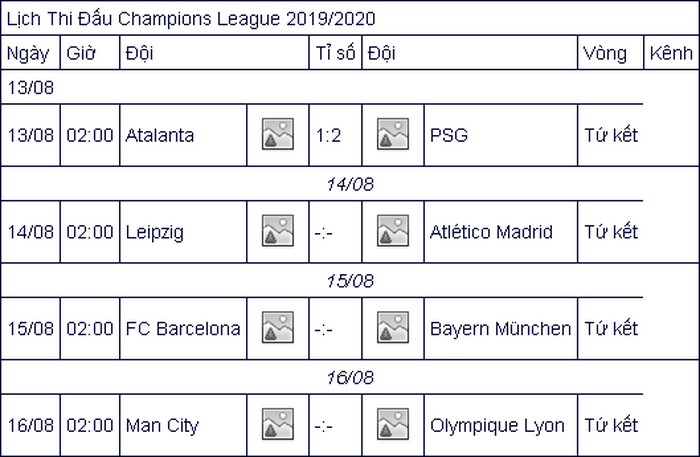Click Atalanta team logo placeholder image

click(x=278, y=134)
